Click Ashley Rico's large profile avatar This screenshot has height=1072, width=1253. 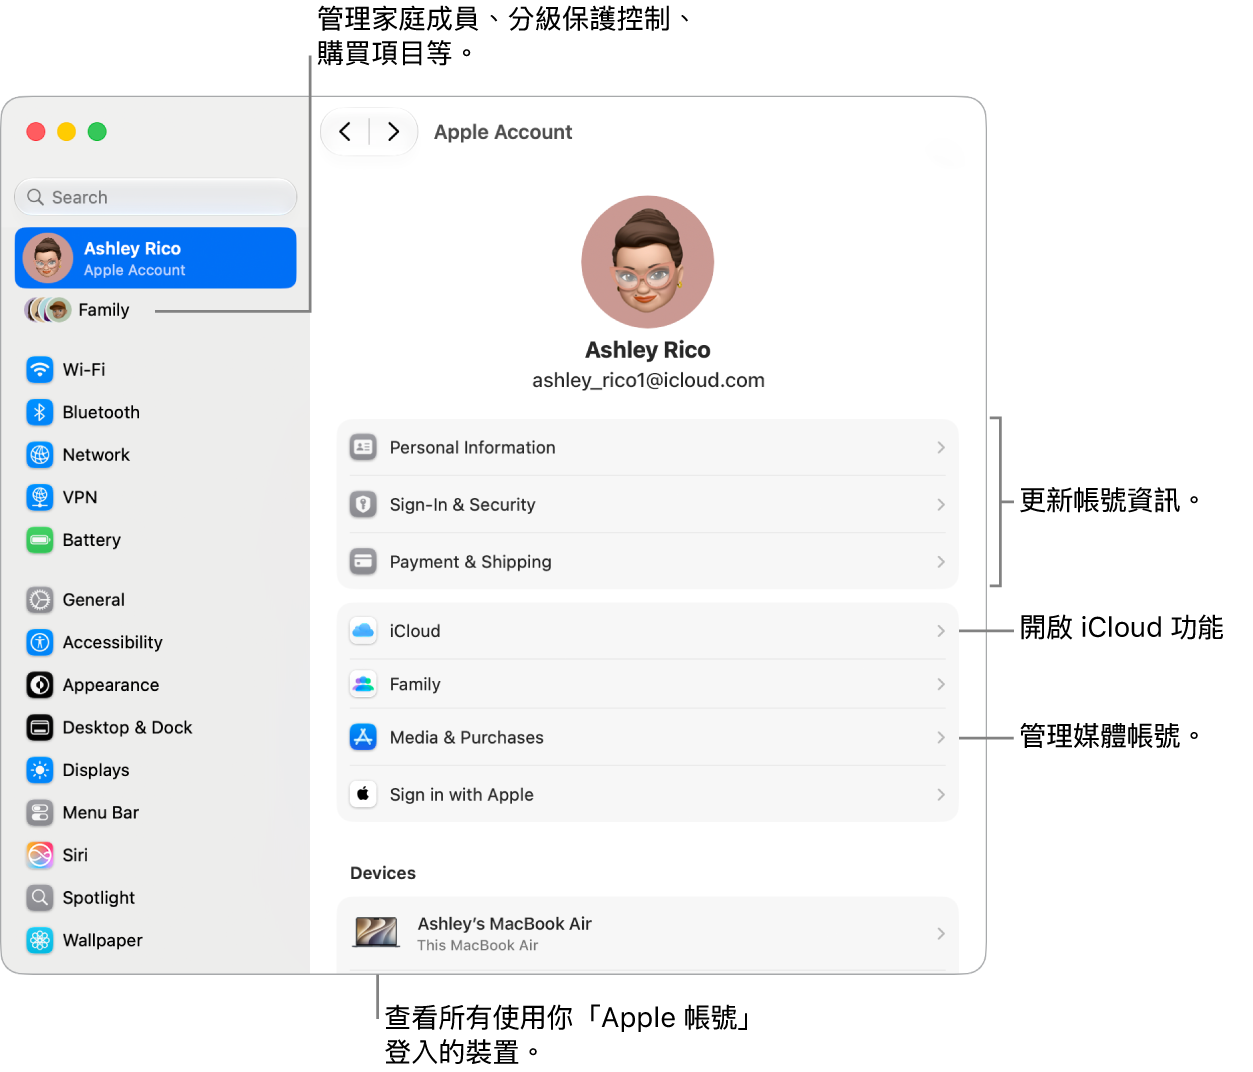(648, 262)
